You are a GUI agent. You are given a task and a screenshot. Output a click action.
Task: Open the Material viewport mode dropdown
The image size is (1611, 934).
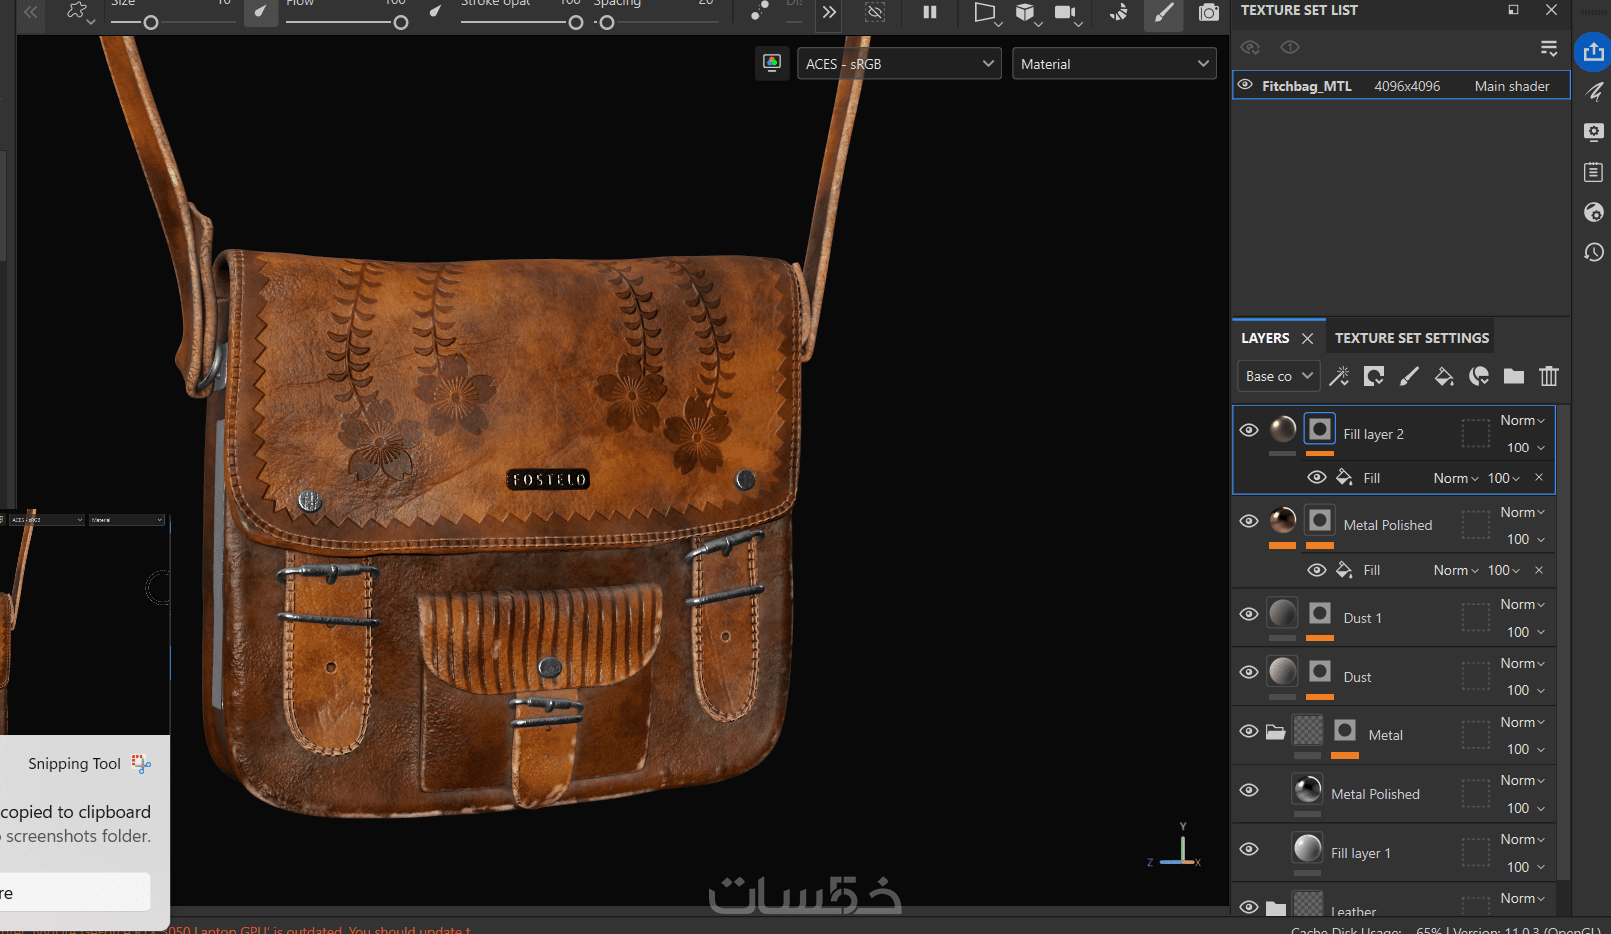tap(1114, 64)
